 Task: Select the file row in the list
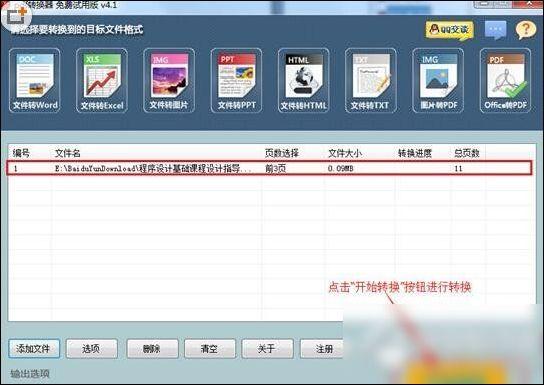coord(269,168)
